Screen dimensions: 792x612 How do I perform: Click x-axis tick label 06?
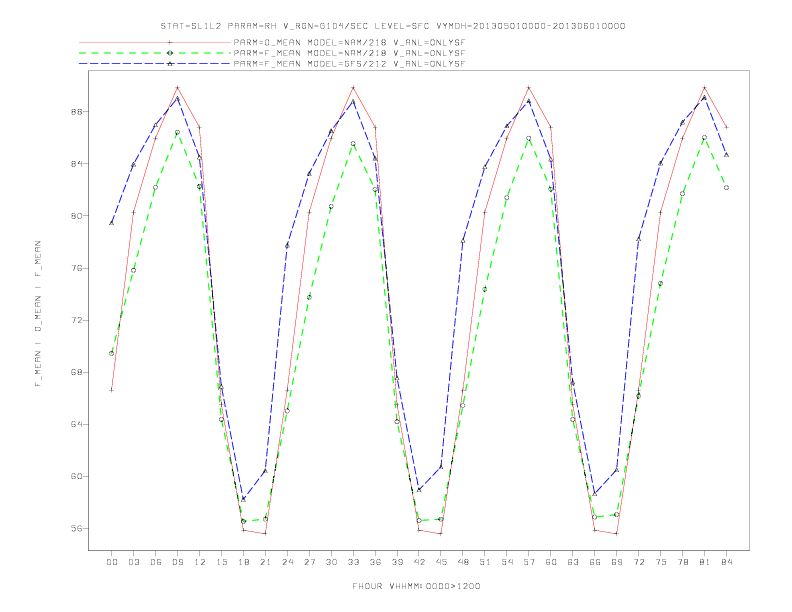coord(156,562)
